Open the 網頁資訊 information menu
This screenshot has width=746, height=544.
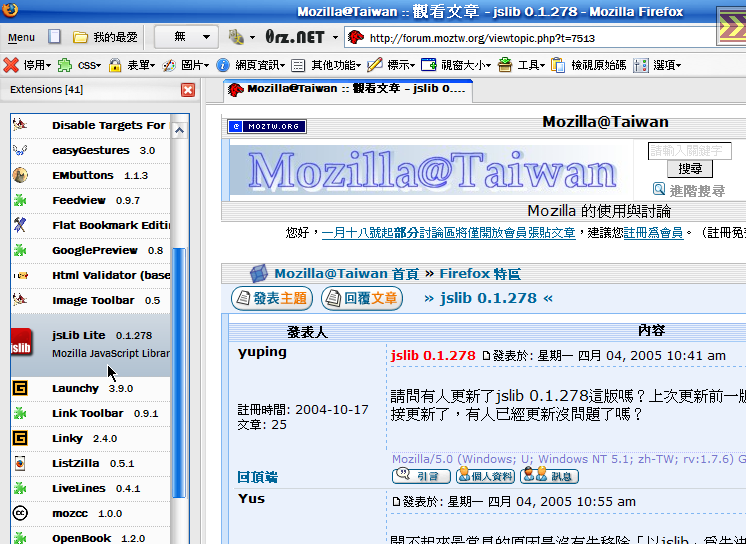260,65
